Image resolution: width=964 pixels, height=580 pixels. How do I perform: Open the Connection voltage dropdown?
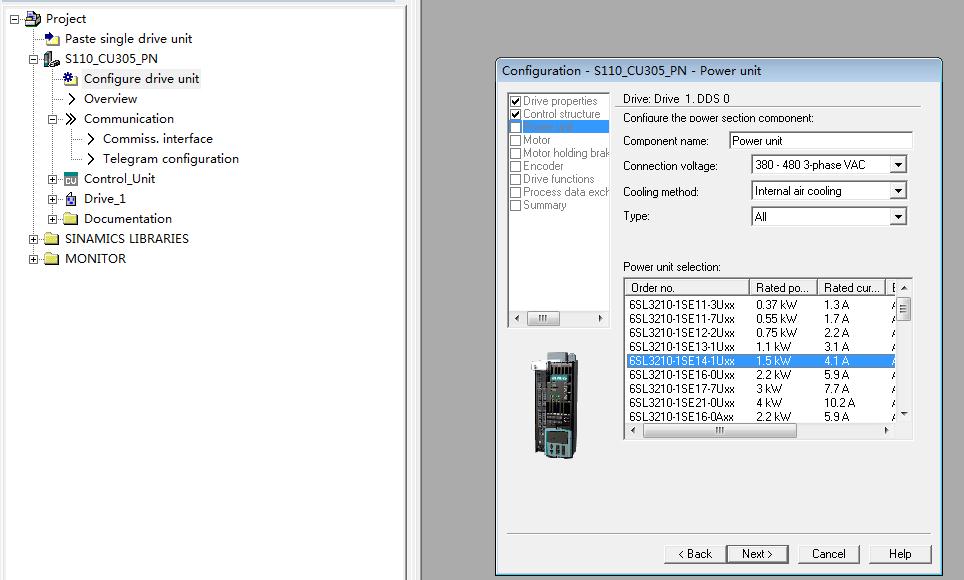[x=898, y=165]
